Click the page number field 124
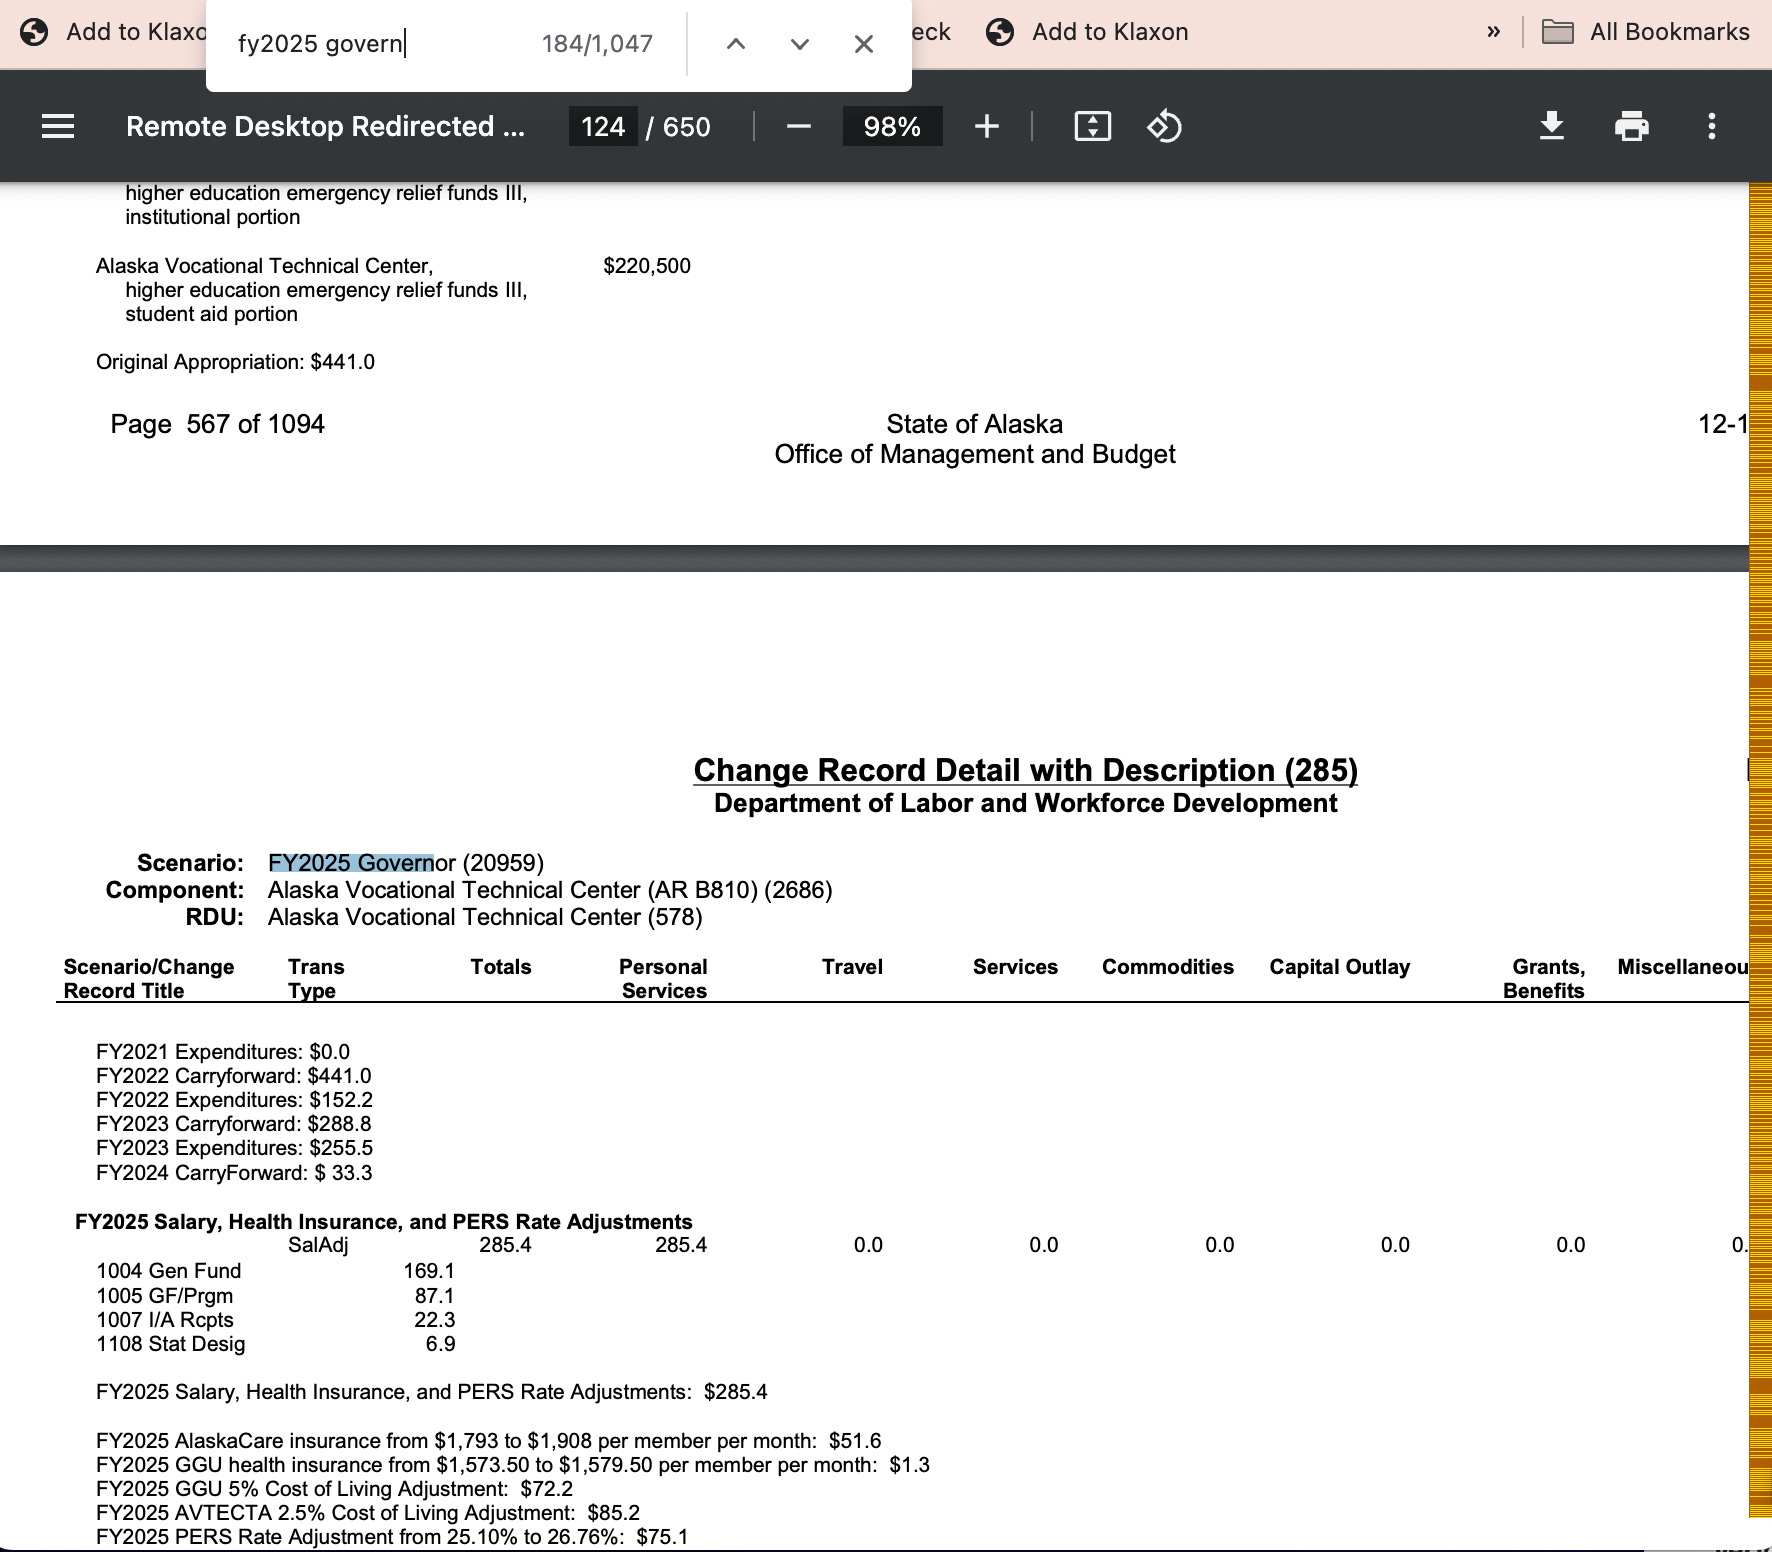 click(x=603, y=127)
